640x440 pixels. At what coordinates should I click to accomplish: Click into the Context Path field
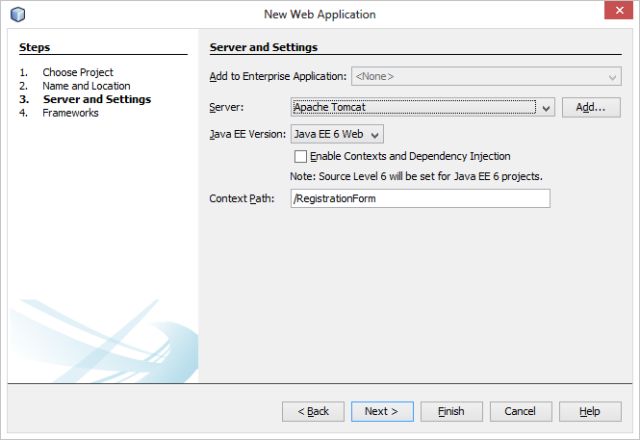coord(420,199)
